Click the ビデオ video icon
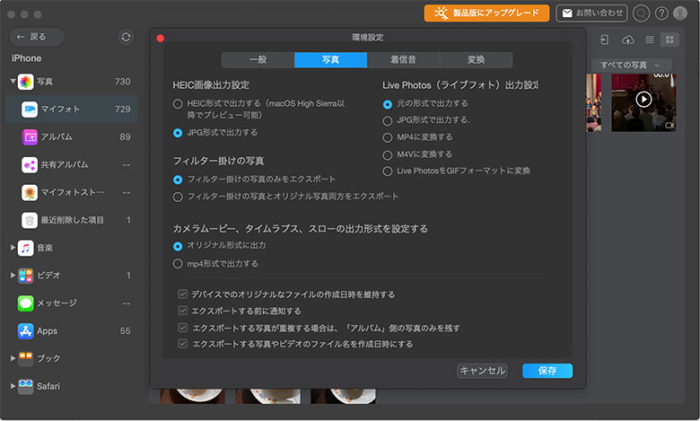 click(25, 275)
